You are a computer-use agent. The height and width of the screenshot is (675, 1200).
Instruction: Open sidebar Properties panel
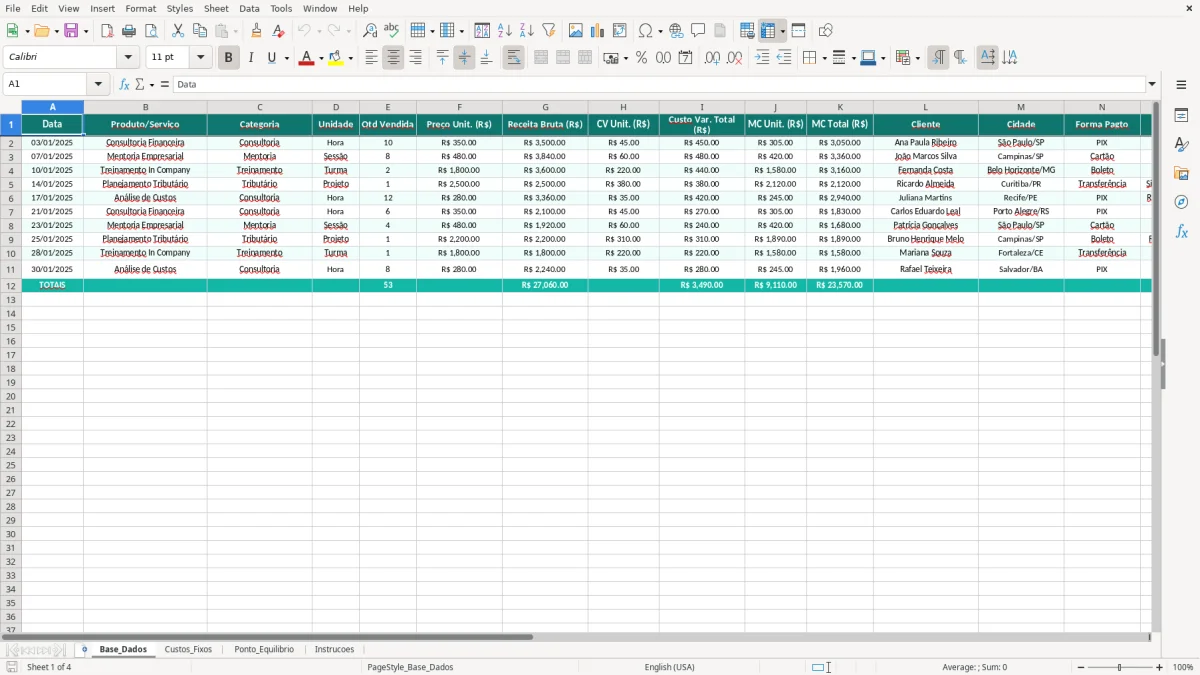tap(1181, 116)
